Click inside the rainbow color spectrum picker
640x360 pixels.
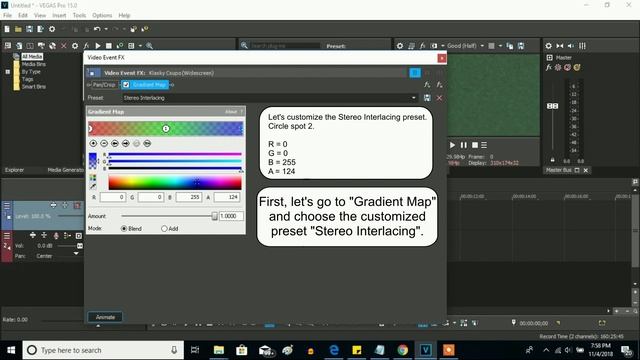175,182
